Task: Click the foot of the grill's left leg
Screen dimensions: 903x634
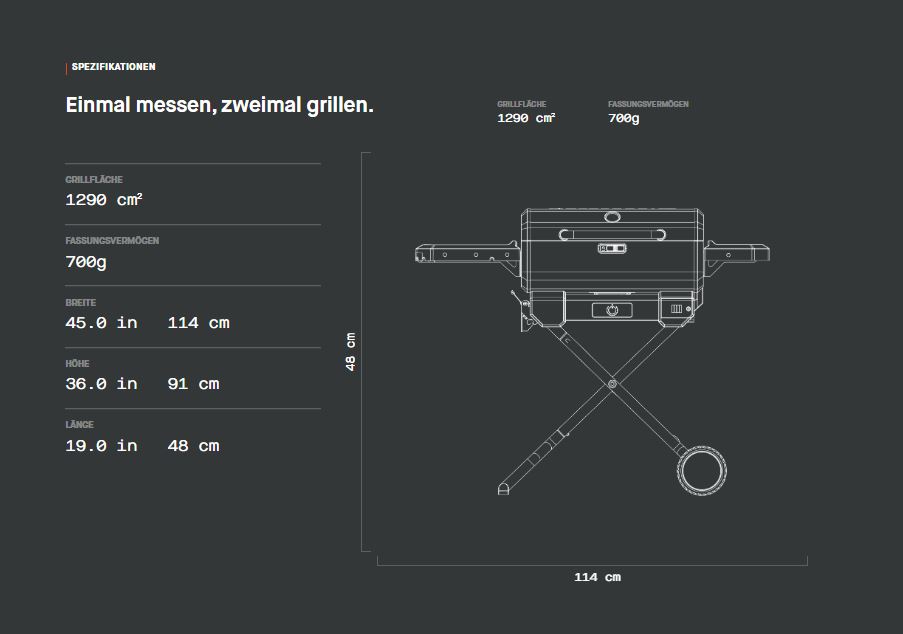Action: pos(505,488)
